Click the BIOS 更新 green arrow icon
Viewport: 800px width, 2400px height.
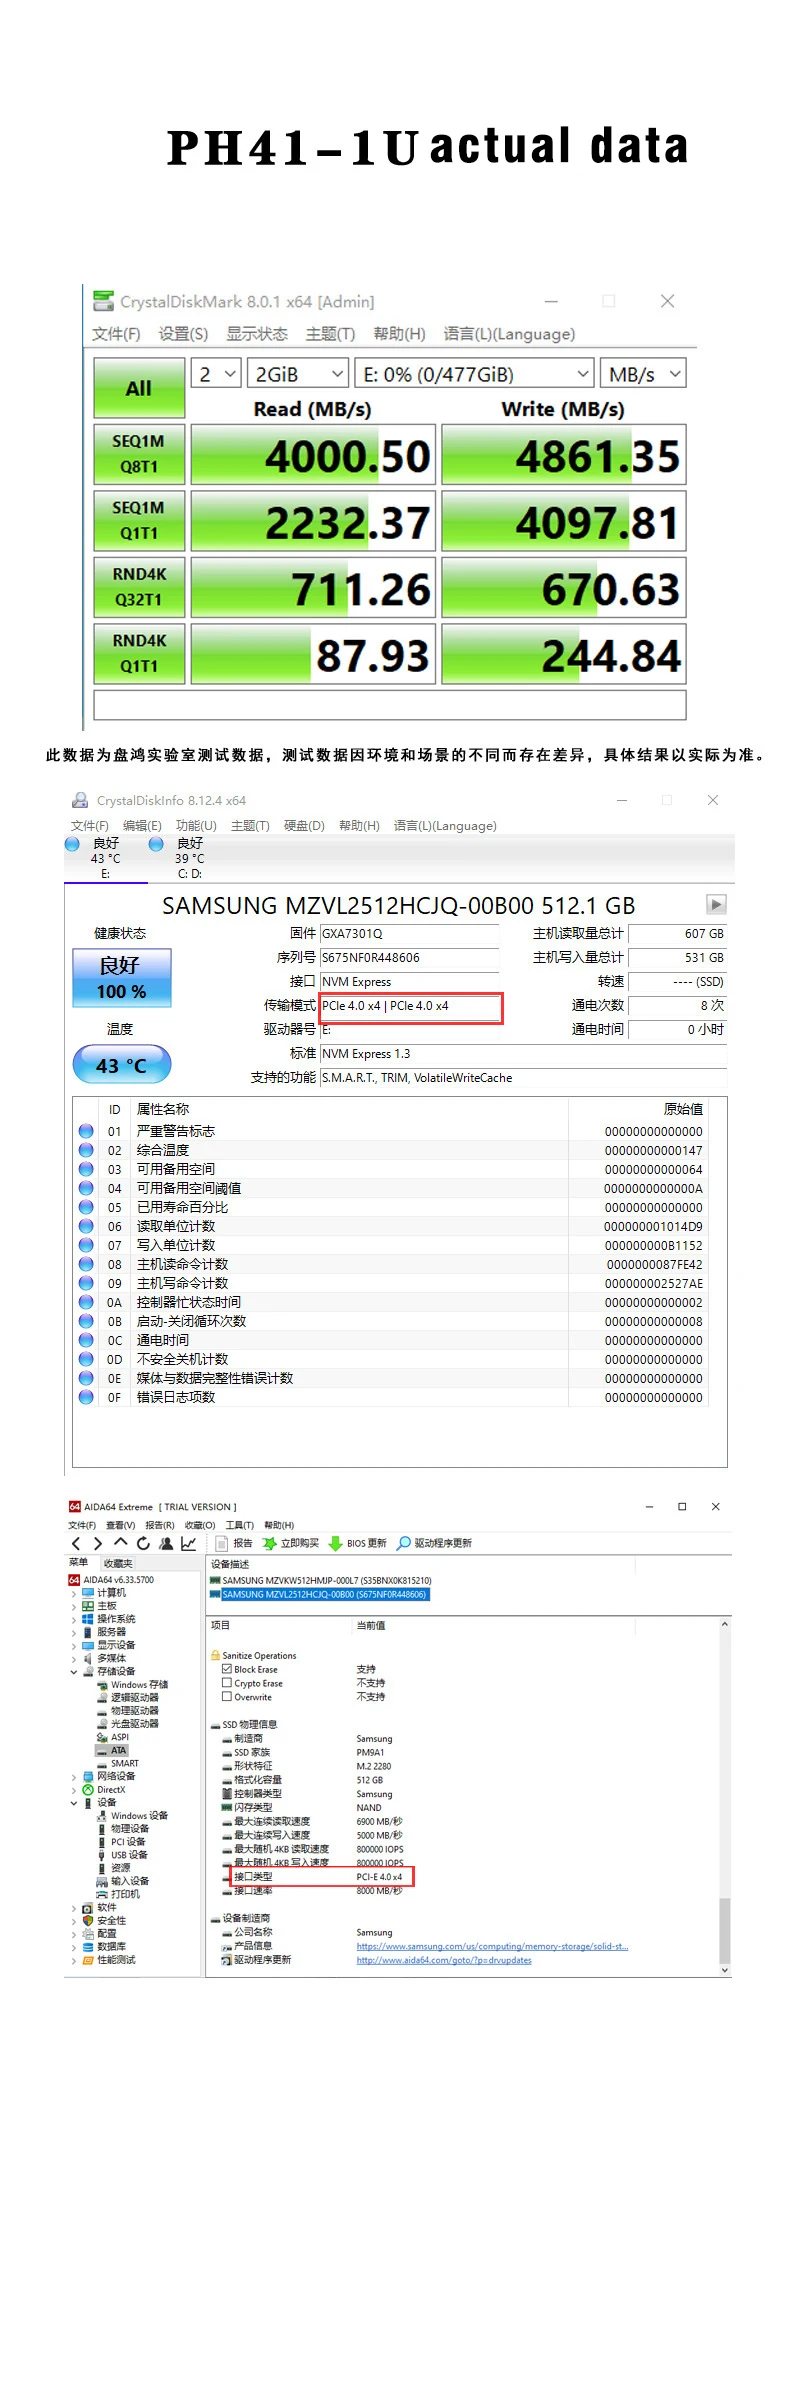point(336,1543)
